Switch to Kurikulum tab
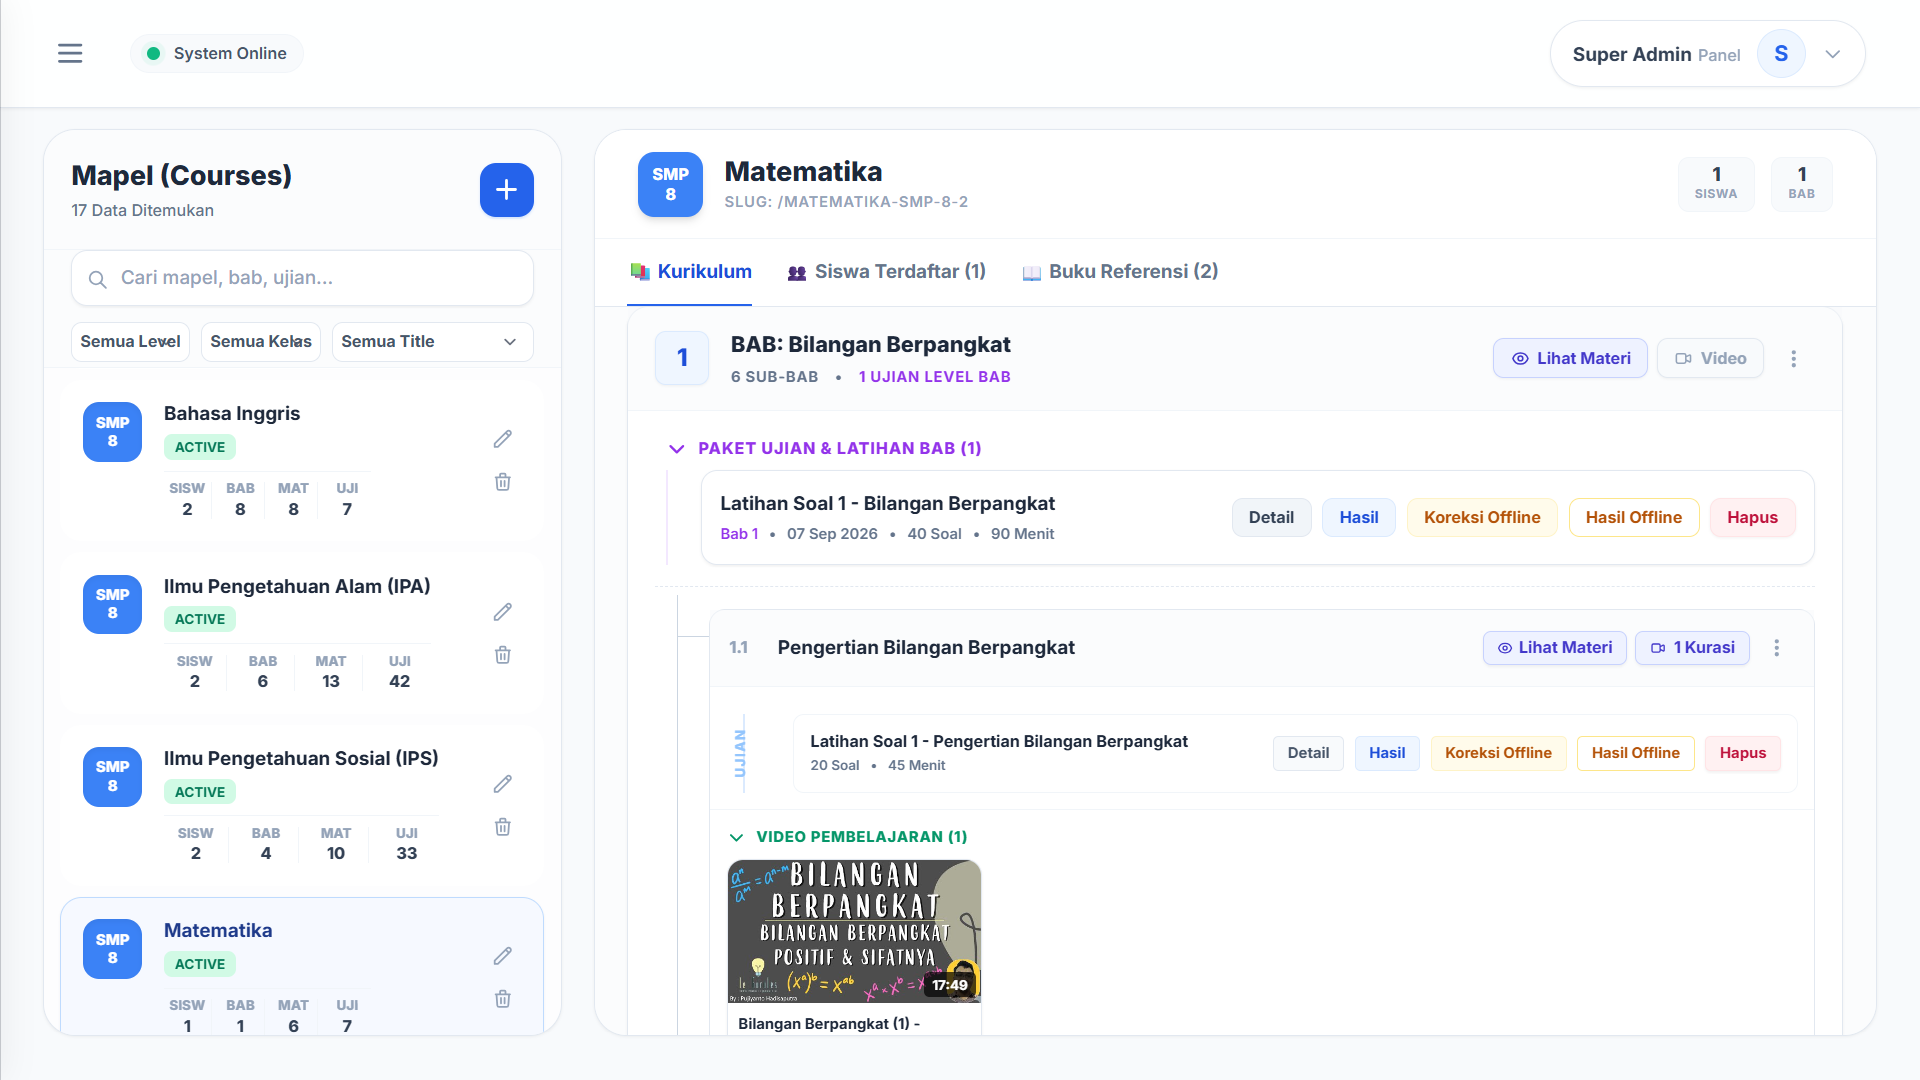The height and width of the screenshot is (1080, 1920). 690,271
